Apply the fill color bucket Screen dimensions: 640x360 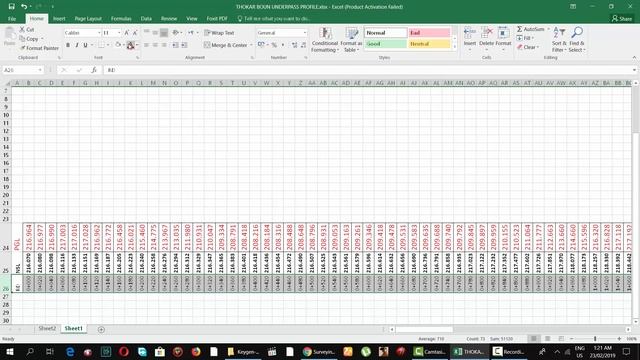tap(118, 45)
